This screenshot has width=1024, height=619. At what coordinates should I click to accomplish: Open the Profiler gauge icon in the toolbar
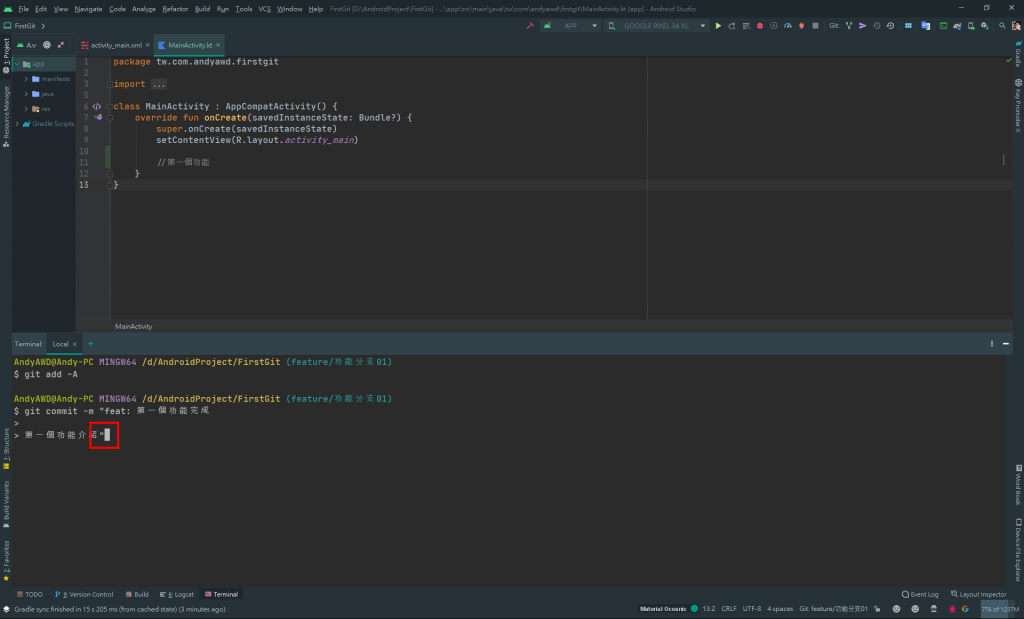(788, 26)
